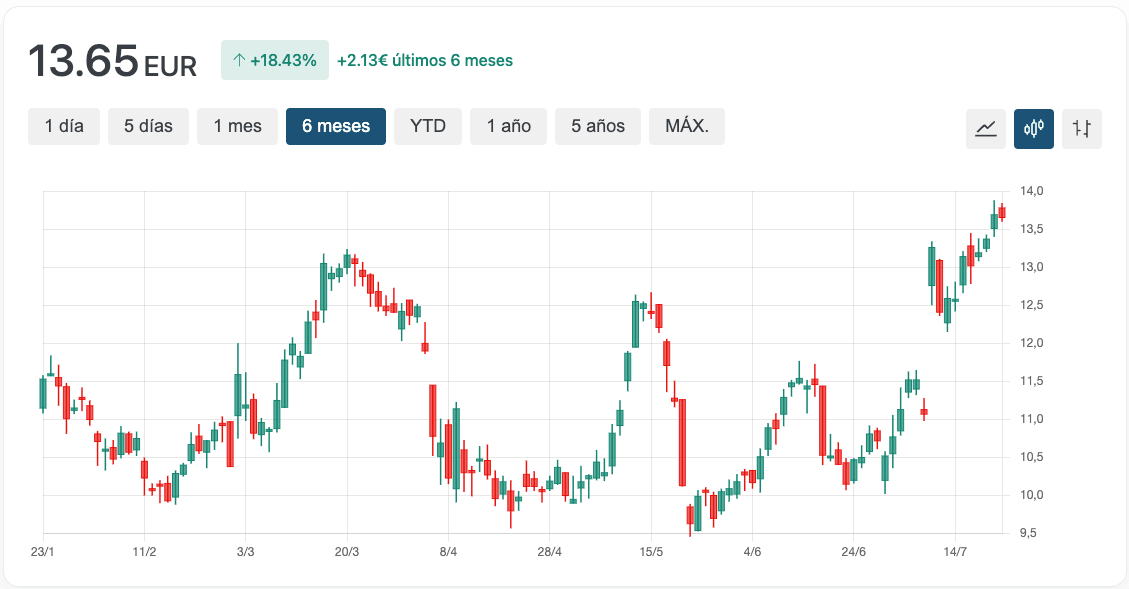Click the 23/1 date axis label
1129x589 pixels.
pos(42,552)
